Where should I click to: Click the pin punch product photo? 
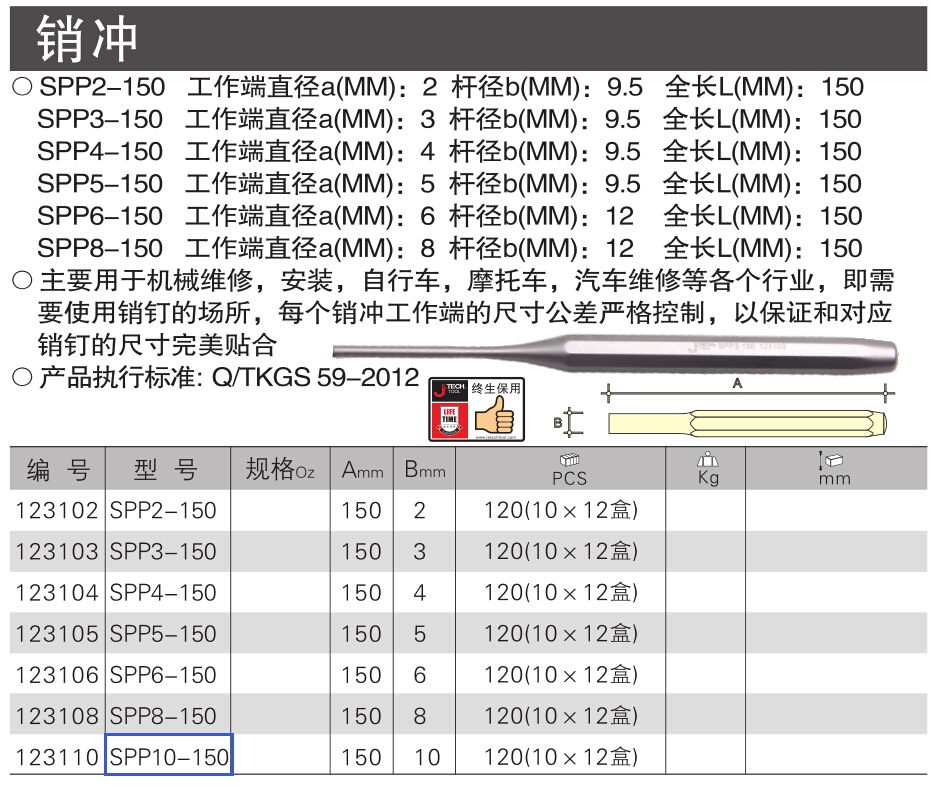(x=615, y=351)
